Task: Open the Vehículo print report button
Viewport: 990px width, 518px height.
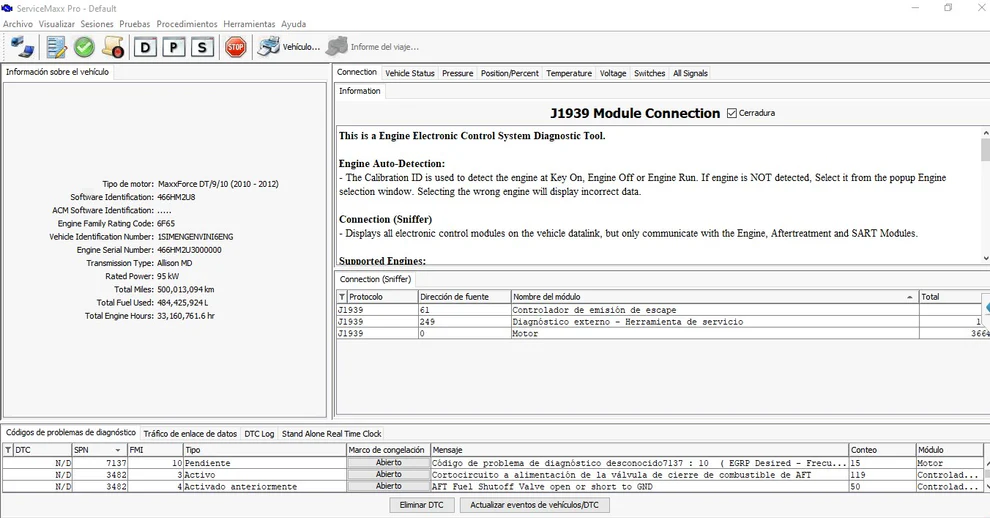Action: tap(289, 47)
